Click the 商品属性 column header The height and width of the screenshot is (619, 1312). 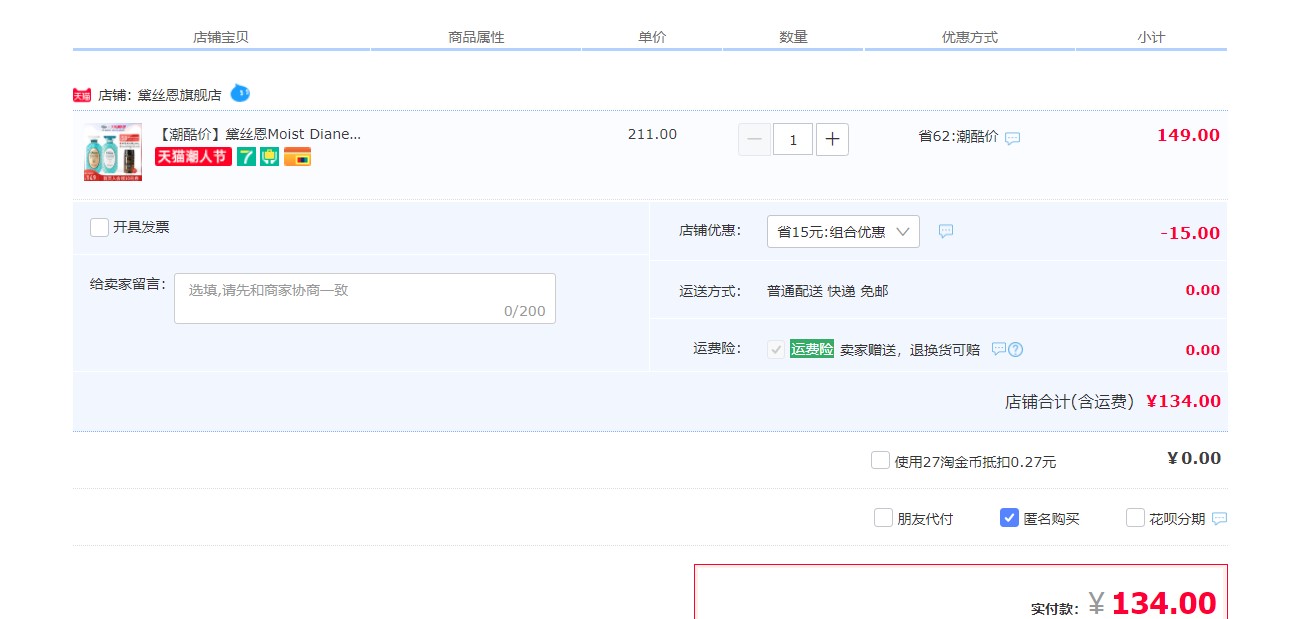click(476, 37)
